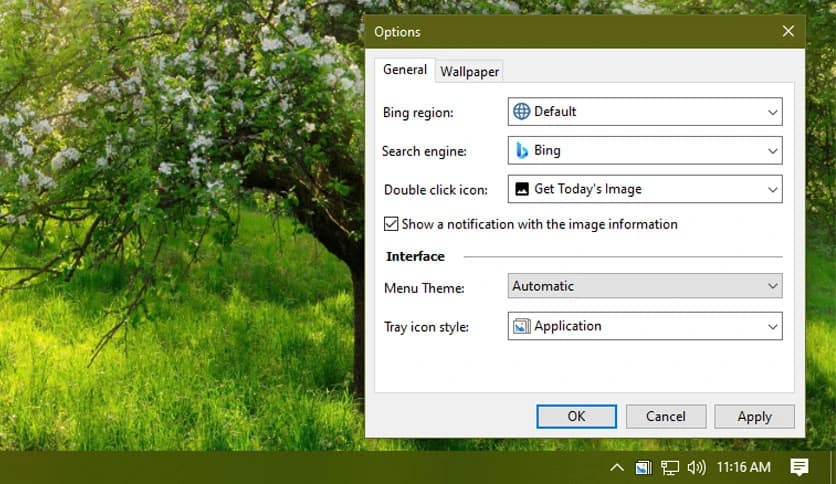The height and width of the screenshot is (484, 836).
Task: Expand the Search engine dropdown arrow
Action: point(772,151)
